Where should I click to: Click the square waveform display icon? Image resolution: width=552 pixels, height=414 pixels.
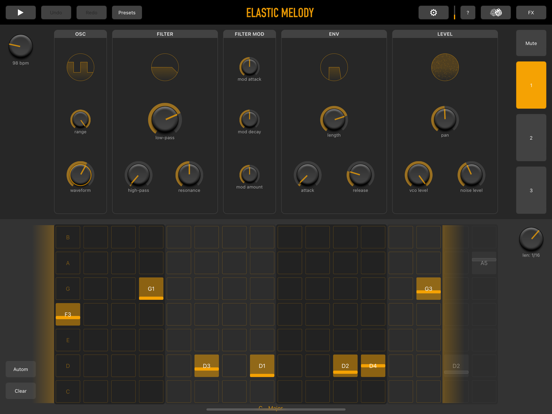[x=80, y=67]
